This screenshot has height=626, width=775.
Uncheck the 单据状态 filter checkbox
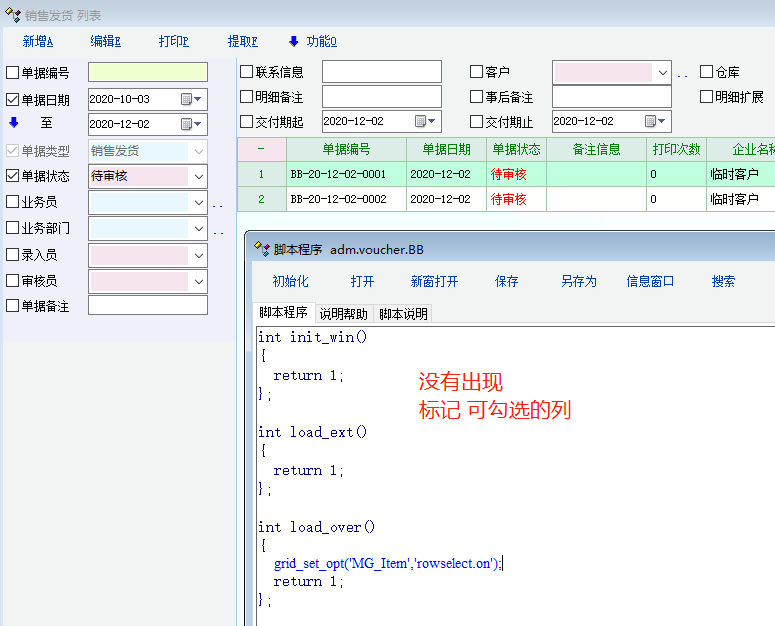pos(13,177)
